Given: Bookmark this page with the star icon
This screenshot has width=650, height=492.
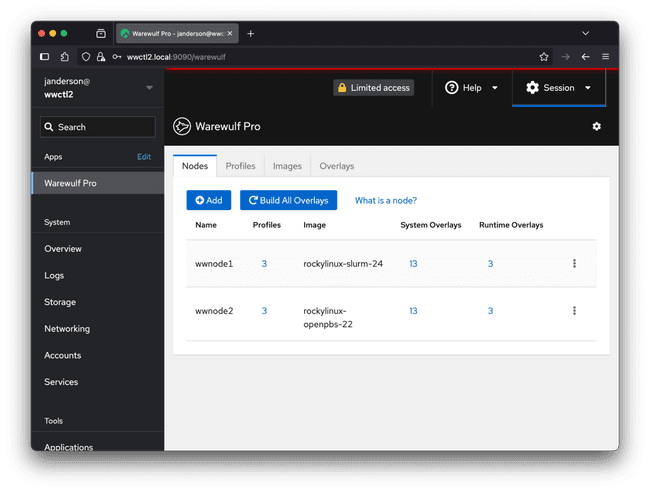Looking at the screenshot, I should (x=544, y=57).
